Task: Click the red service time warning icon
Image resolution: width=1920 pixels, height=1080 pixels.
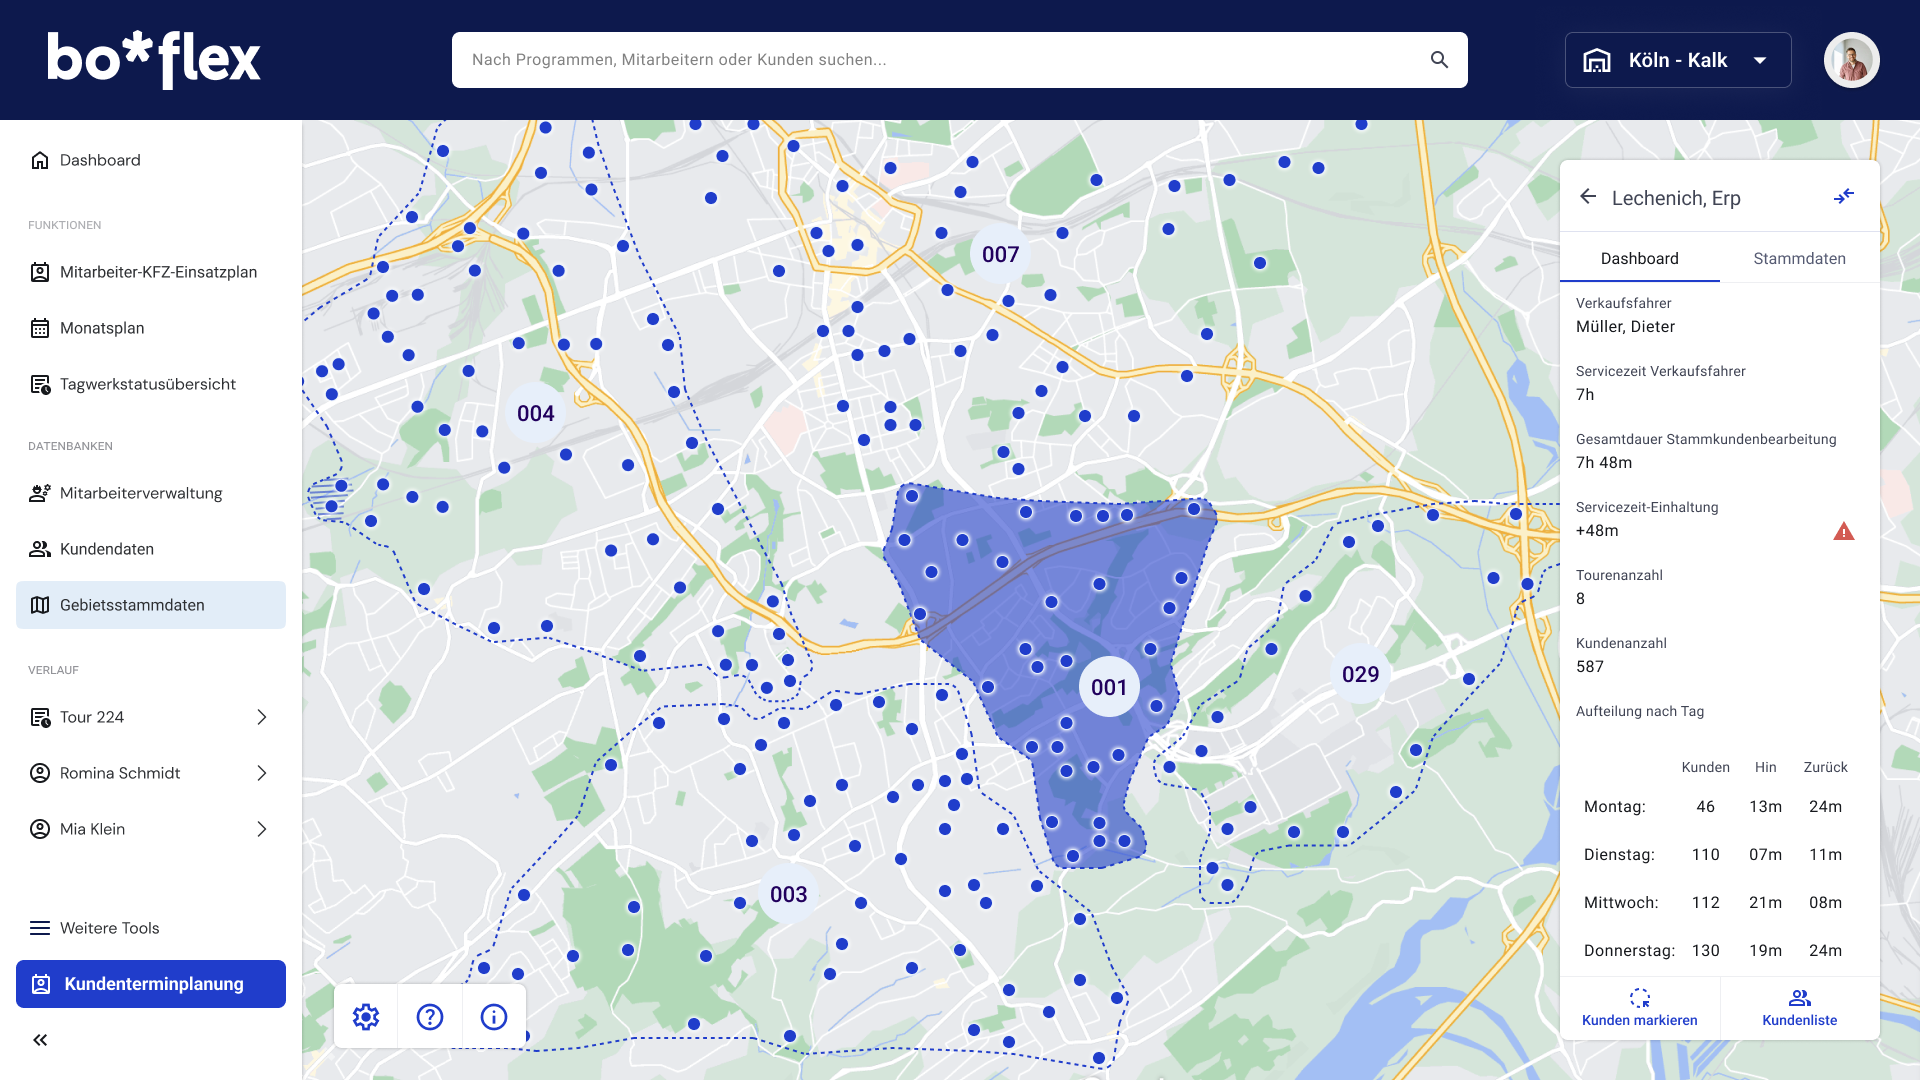Action: pos(1843,531)
